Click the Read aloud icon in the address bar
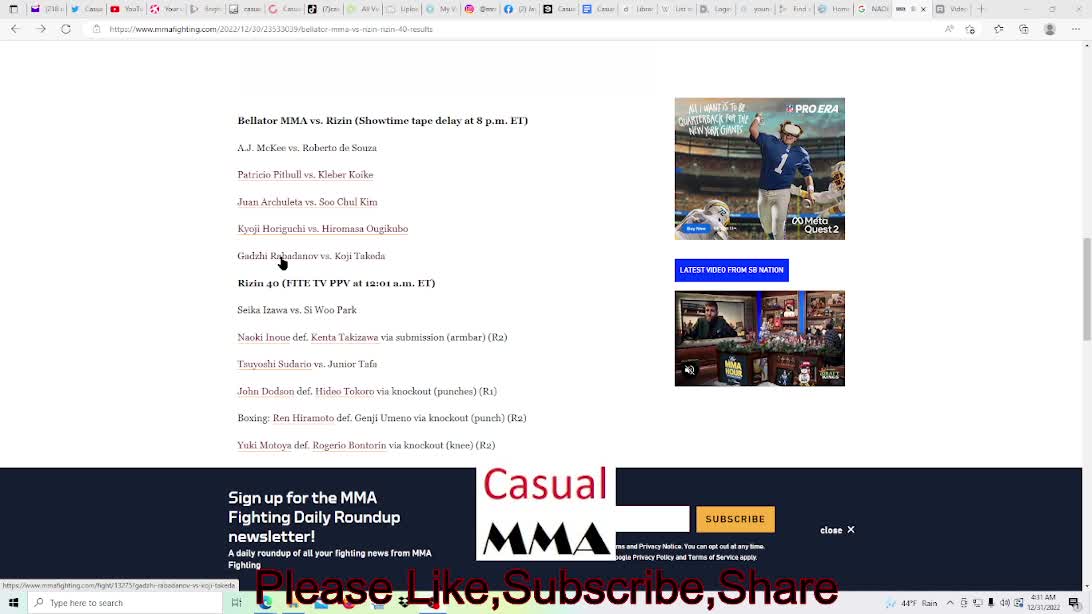This screenshot has width=1092, height=614. [x=949, y=29]
